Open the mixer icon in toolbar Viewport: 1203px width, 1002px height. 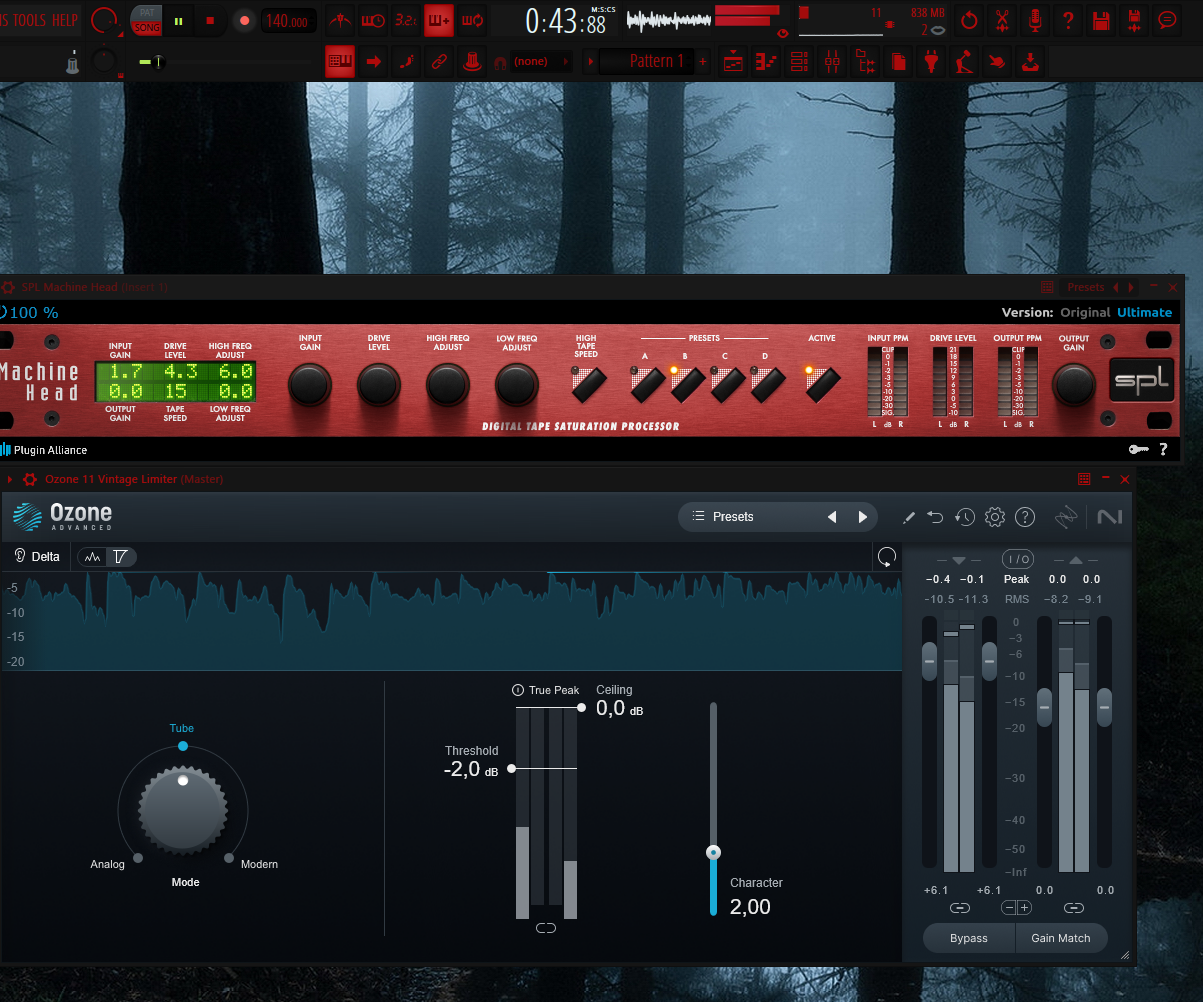tap(831, 62)
